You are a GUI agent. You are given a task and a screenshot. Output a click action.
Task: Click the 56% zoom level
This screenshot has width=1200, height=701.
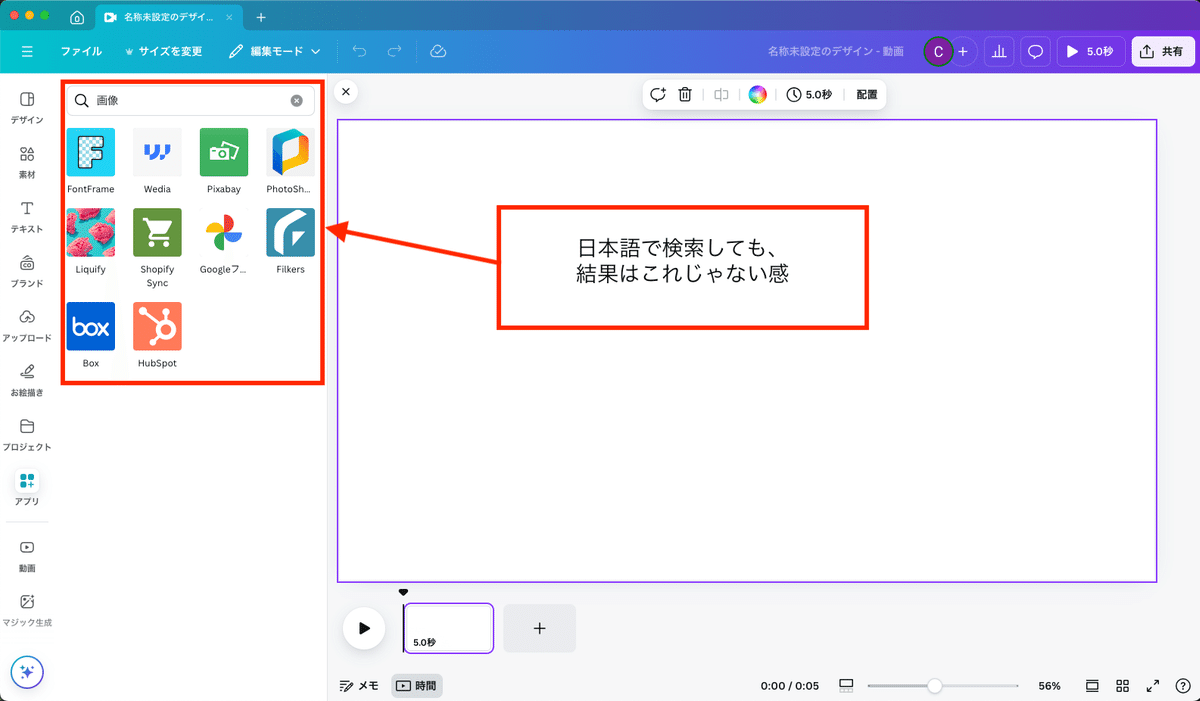point(1049,686)
